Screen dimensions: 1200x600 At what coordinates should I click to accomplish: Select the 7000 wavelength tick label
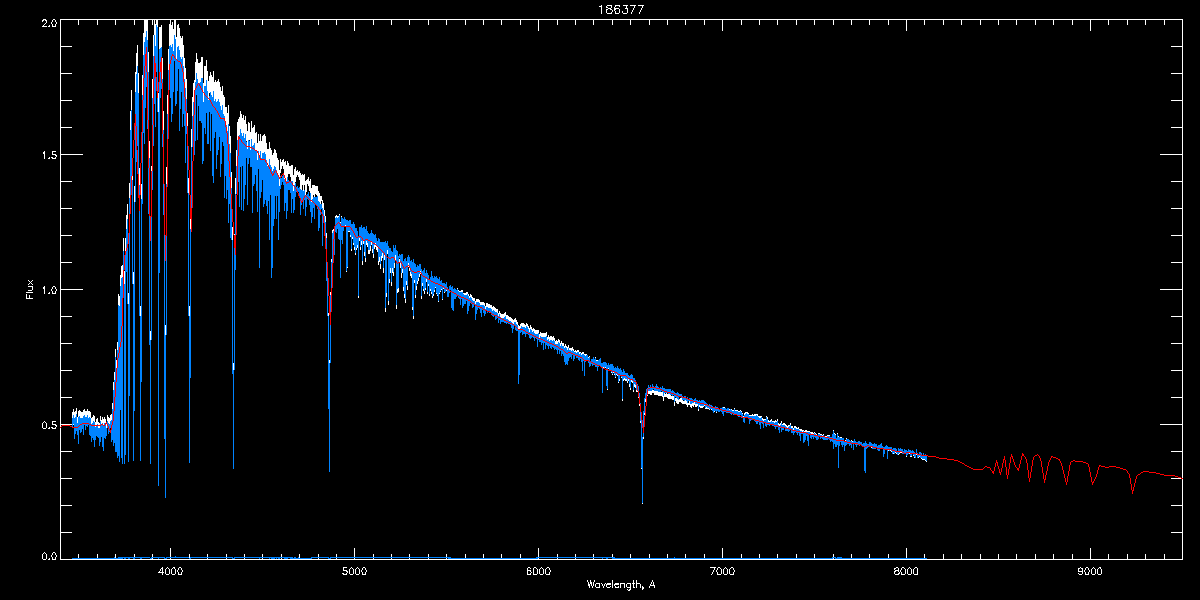point(722,572)
